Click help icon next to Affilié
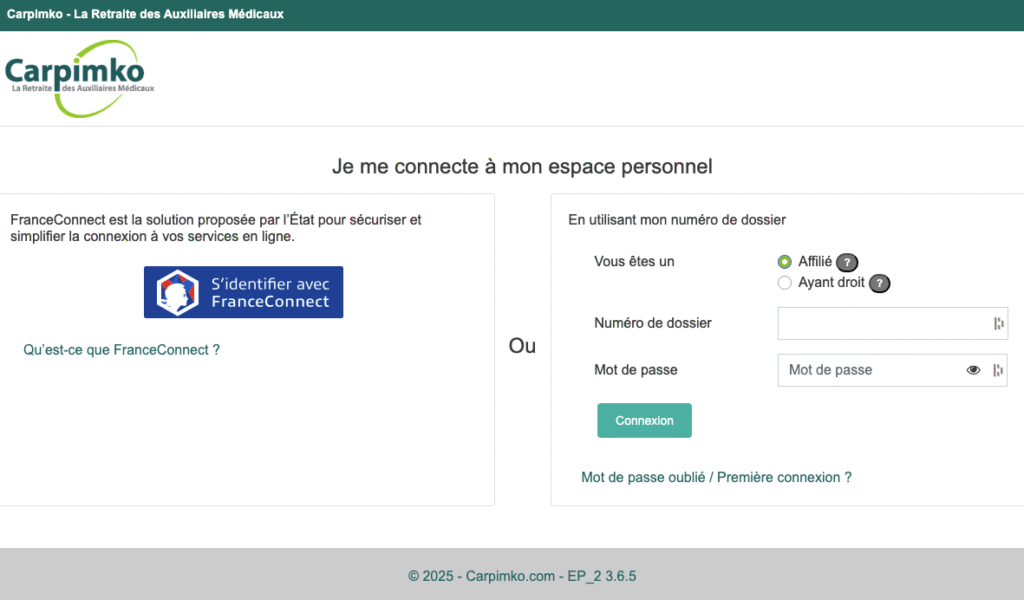 [847, 262]
